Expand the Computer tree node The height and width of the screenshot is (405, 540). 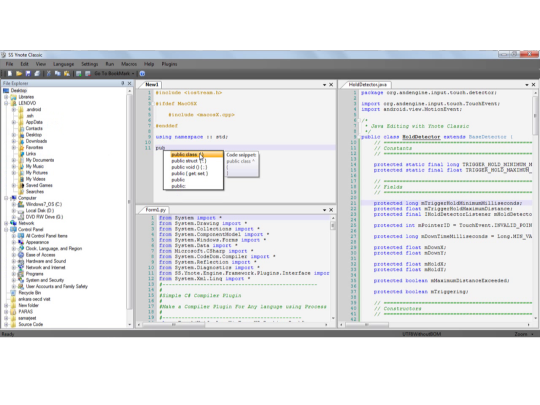point(6,198)
